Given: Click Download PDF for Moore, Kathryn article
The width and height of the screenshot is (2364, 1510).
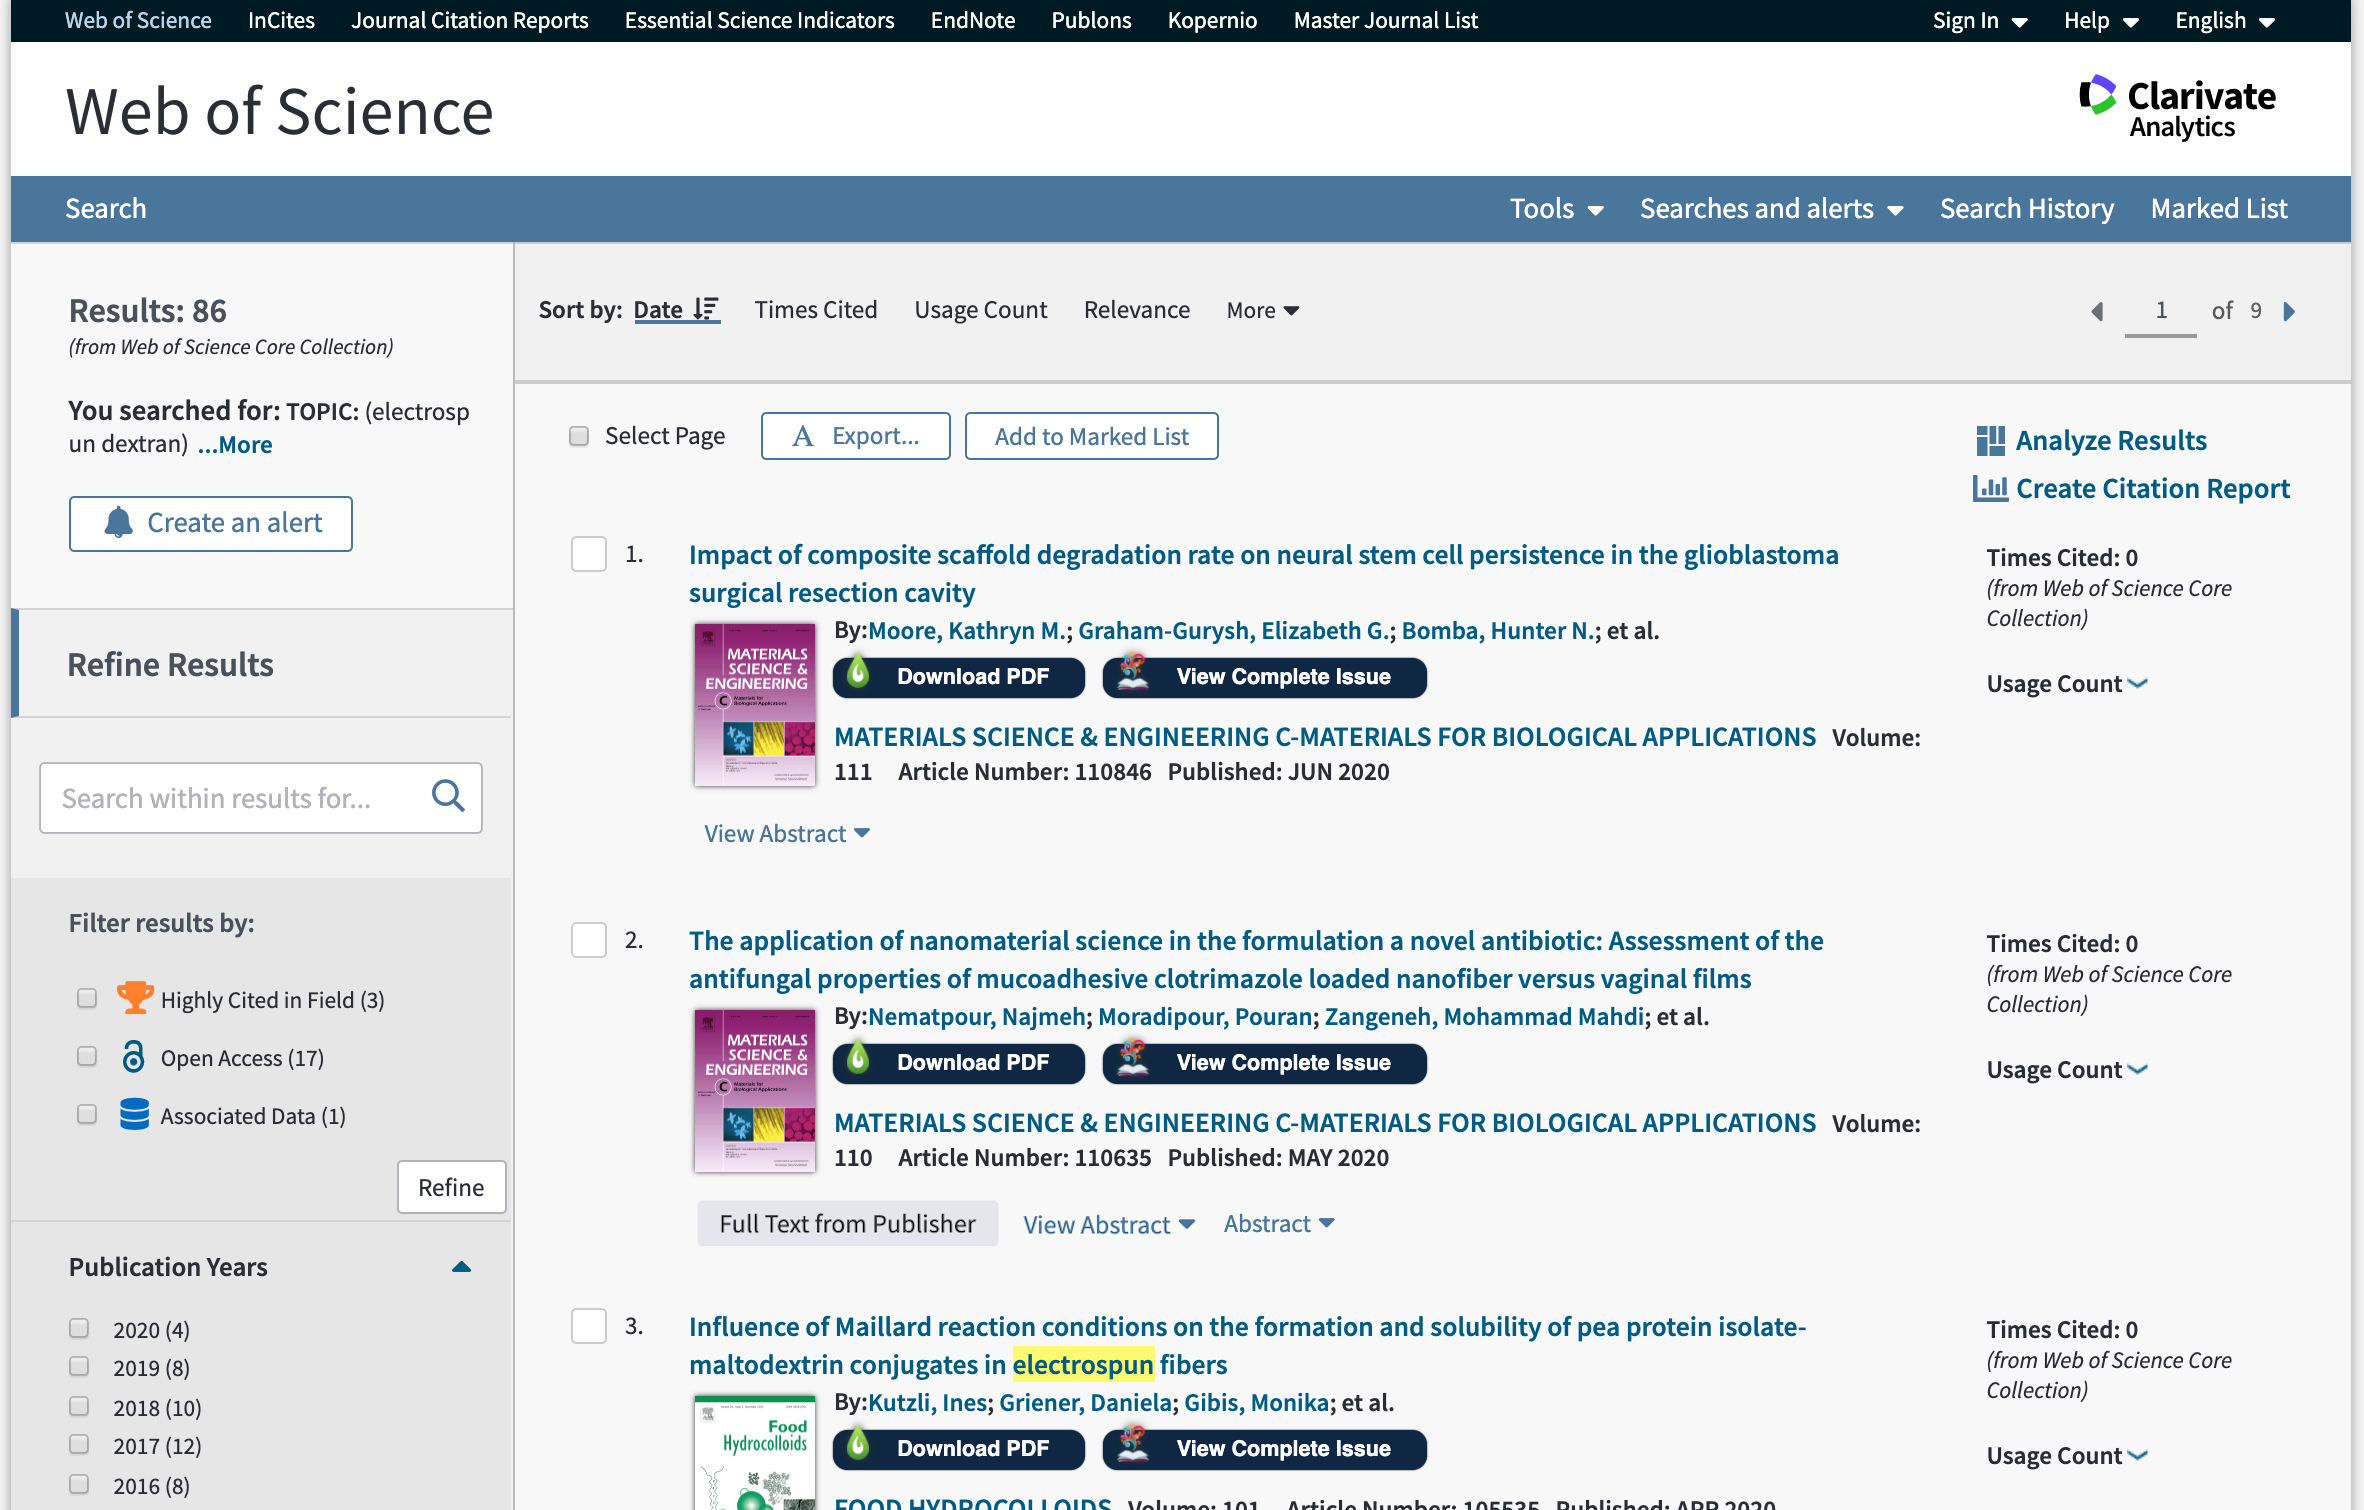Looking at the screenshot, I should (x=958, y=677).
